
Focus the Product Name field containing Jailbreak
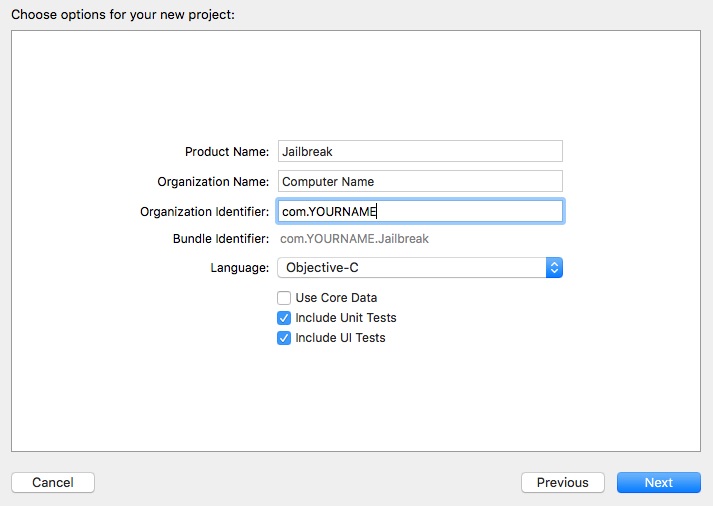point(420,151)
